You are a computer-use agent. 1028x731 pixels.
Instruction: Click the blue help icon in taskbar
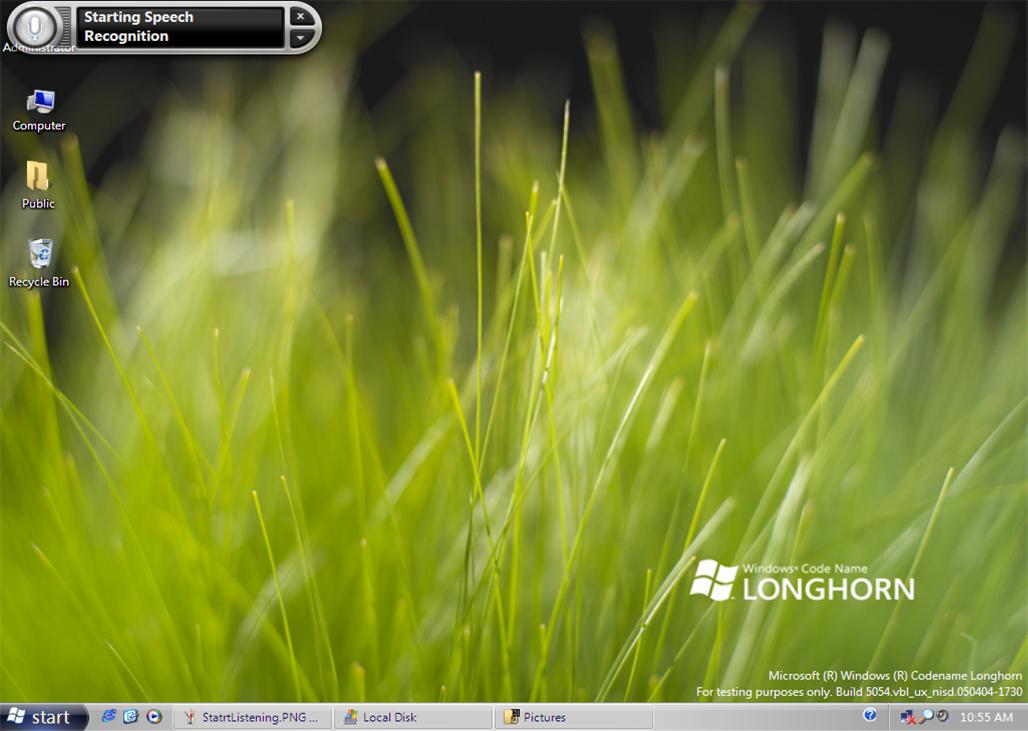click(x=870, y=715)
